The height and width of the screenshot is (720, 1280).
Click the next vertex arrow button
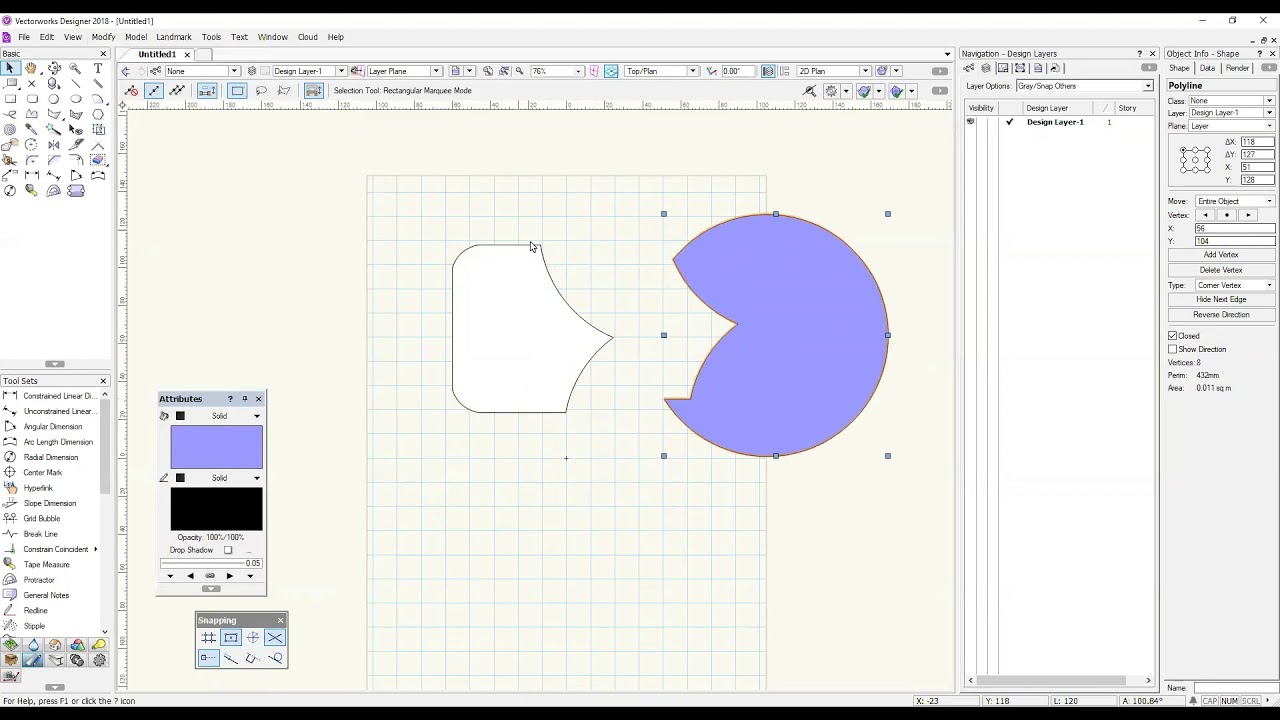tap(1248, 215)
